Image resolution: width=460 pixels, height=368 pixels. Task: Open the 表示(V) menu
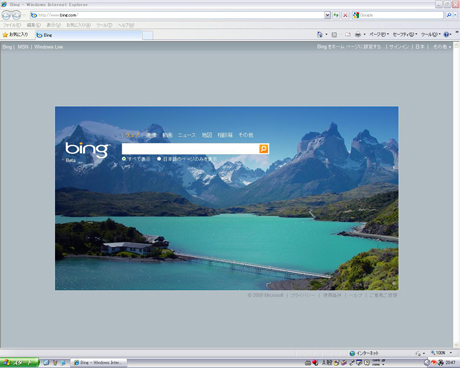(53, 25)
